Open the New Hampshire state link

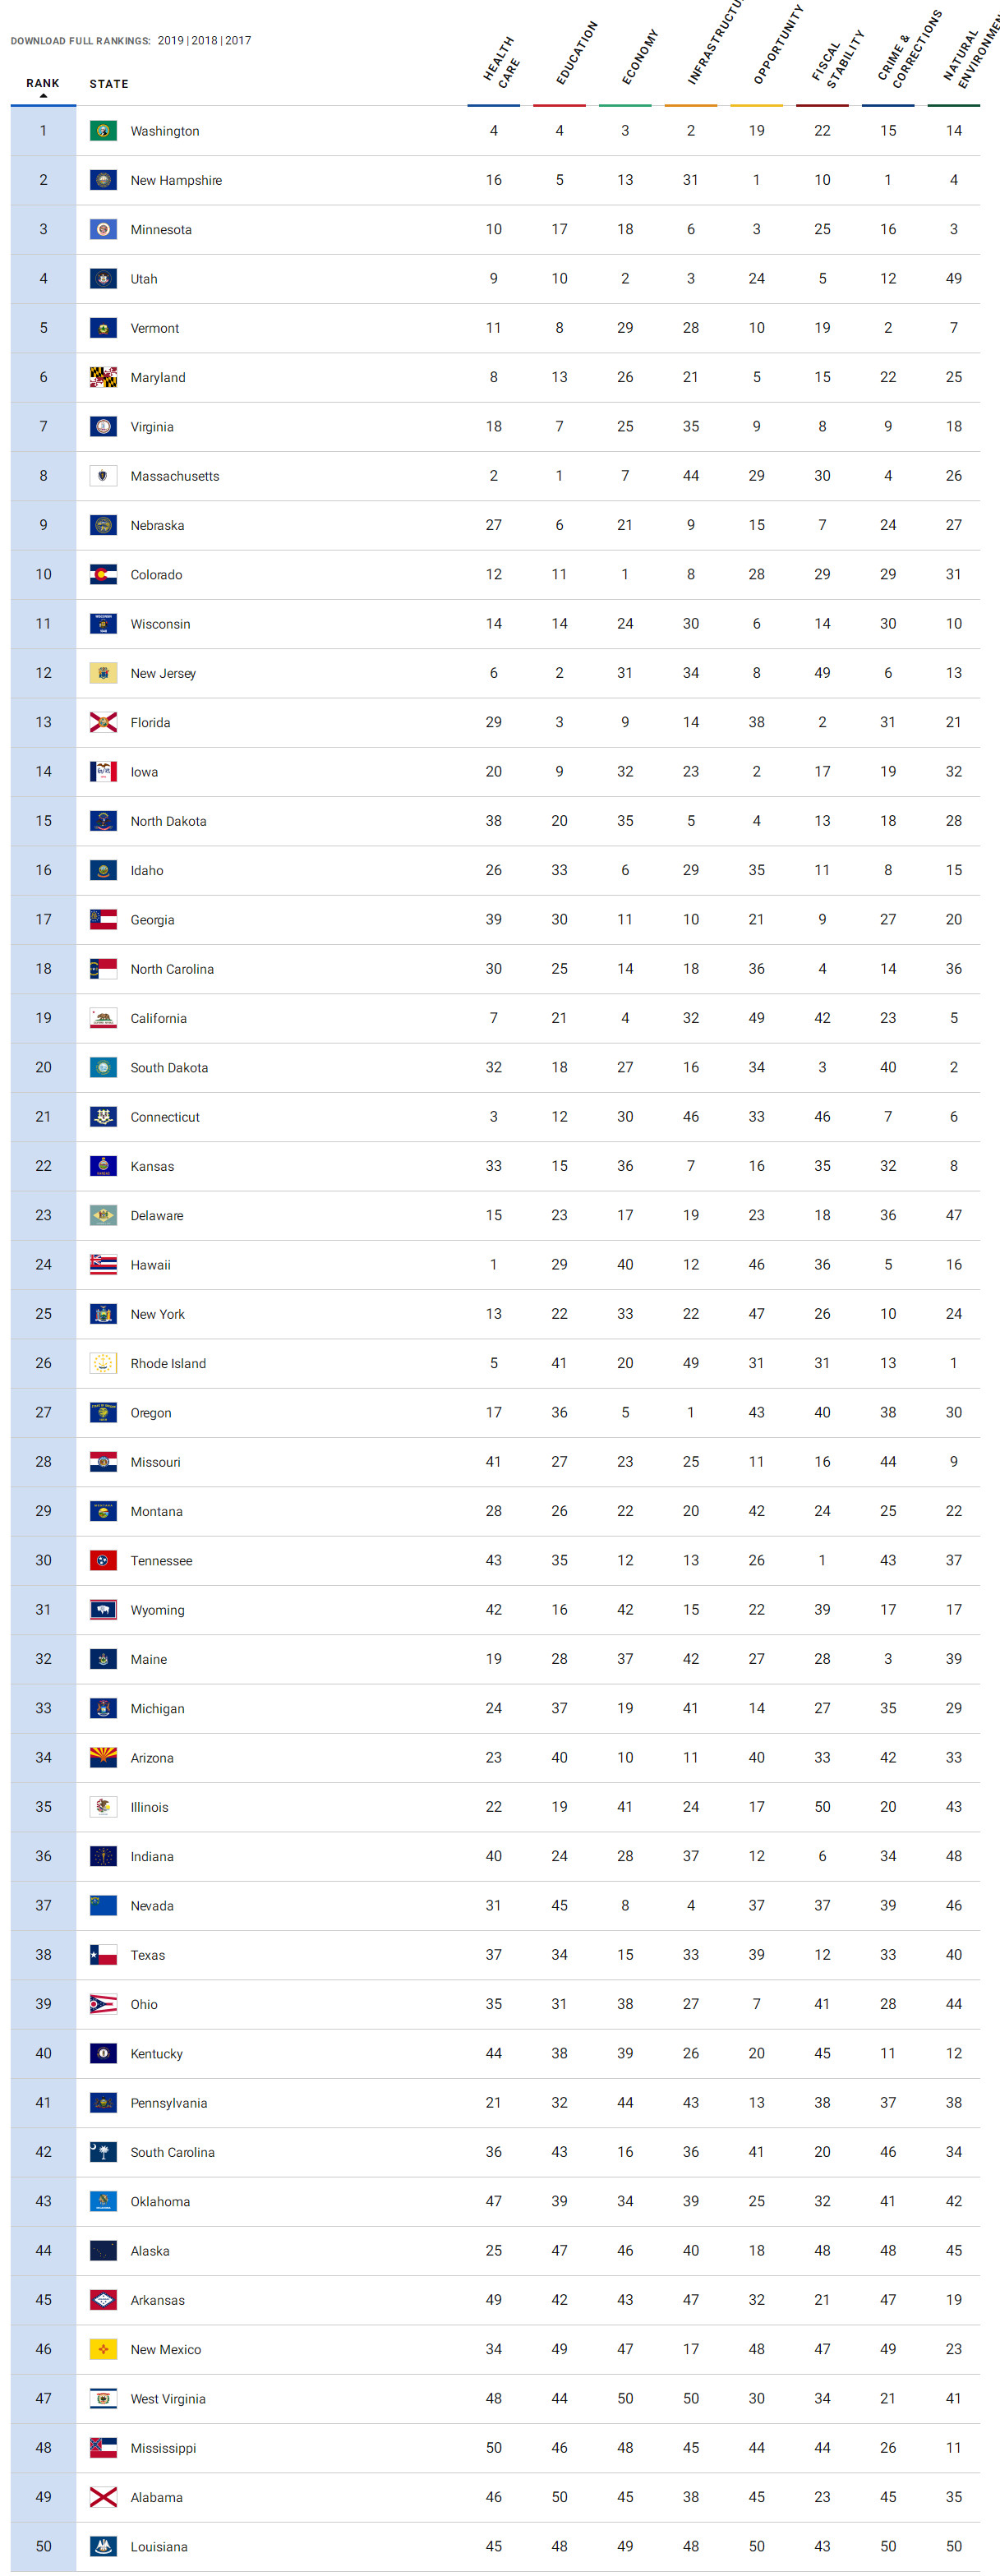tap(176, 180)
